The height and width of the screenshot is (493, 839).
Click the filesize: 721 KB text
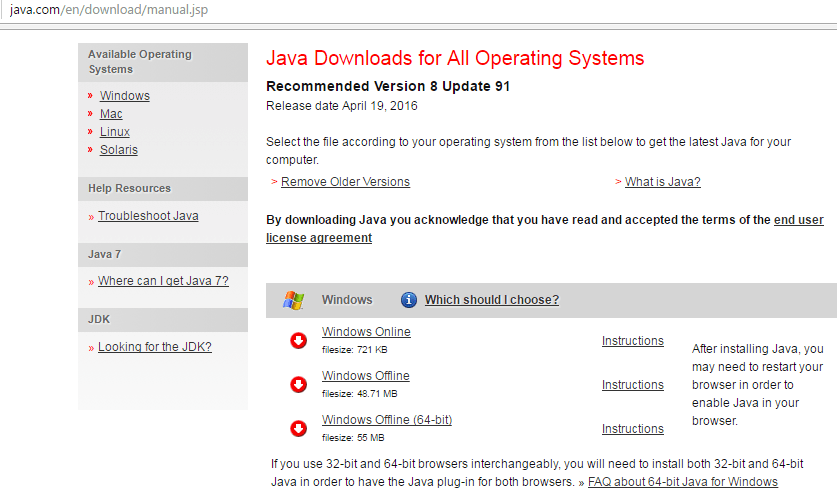click(354, 350)
